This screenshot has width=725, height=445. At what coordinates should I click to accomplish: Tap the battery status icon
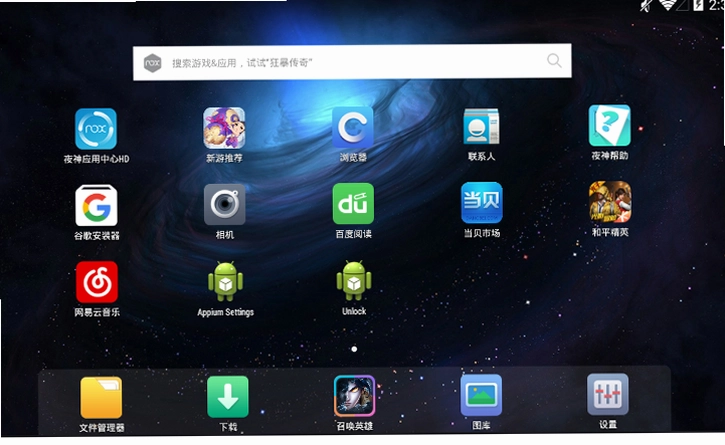698,5
